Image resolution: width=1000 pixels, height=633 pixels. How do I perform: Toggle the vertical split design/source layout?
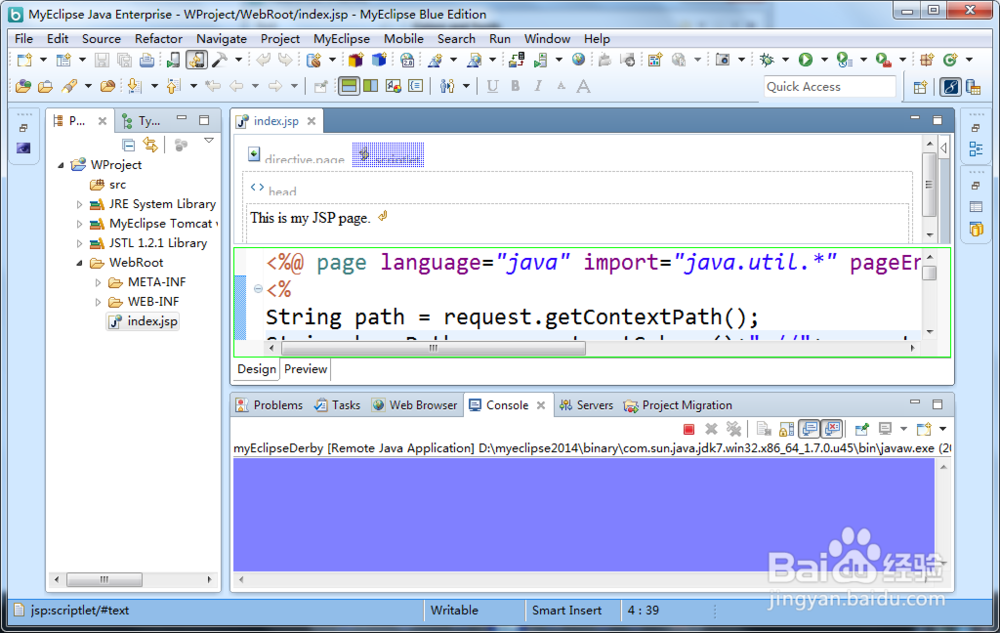click(371, 86)
